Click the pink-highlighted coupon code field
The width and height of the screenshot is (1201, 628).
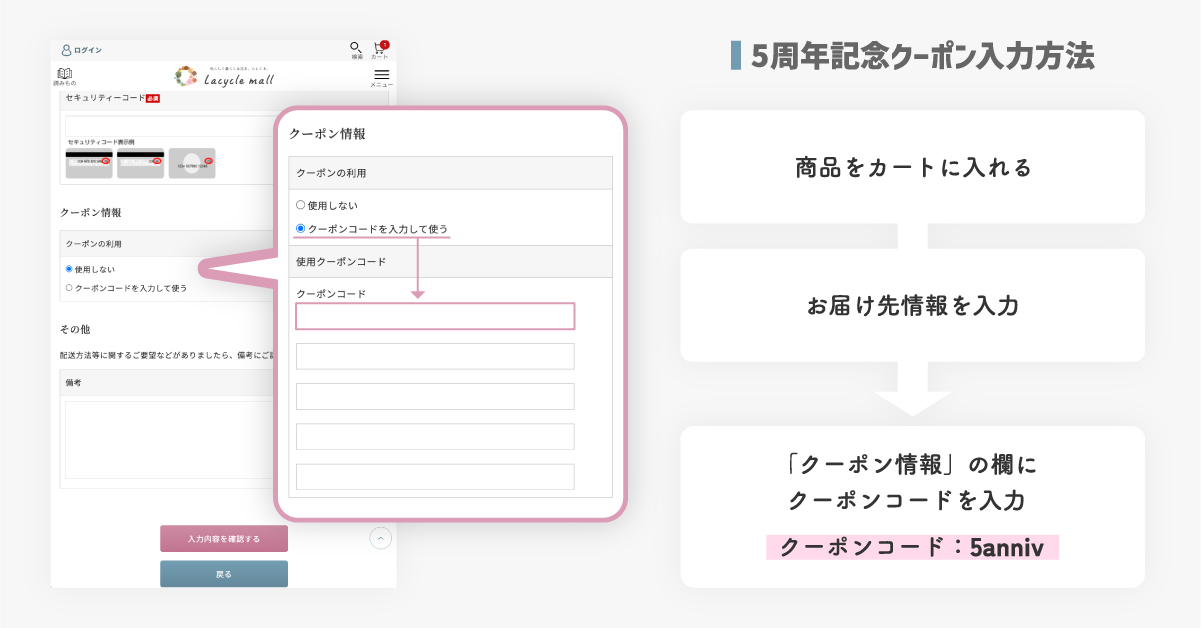click(x=435, y=316)
